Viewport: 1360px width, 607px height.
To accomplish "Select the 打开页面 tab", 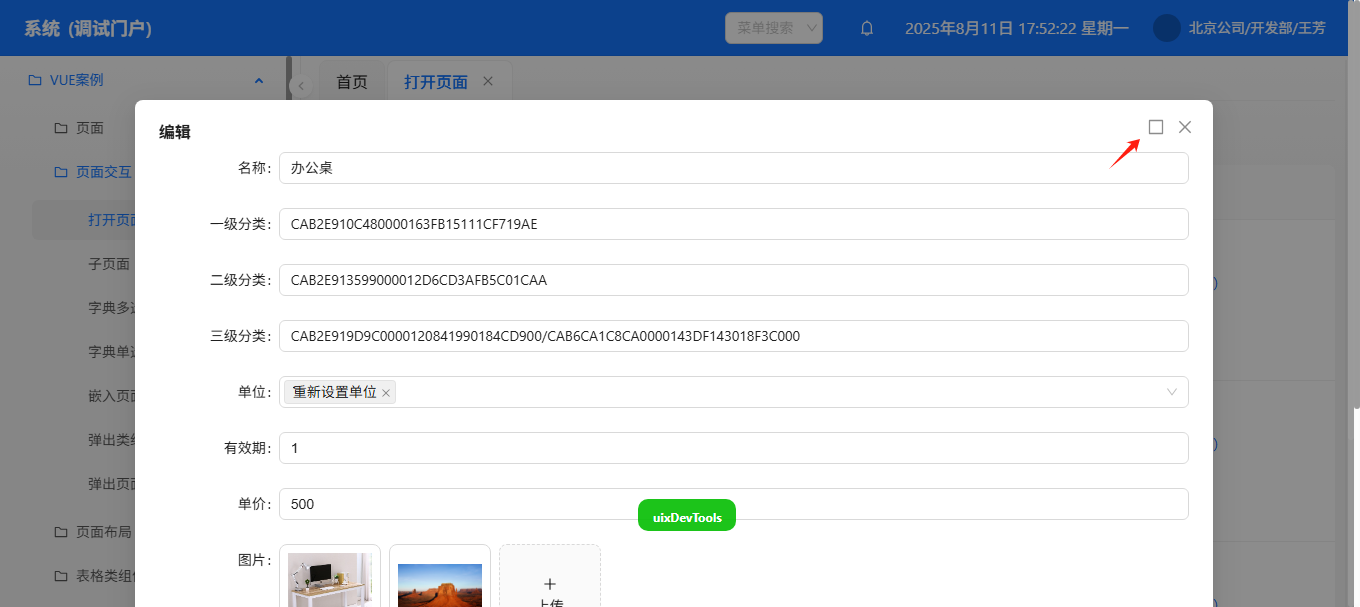I will coord(436,82).
